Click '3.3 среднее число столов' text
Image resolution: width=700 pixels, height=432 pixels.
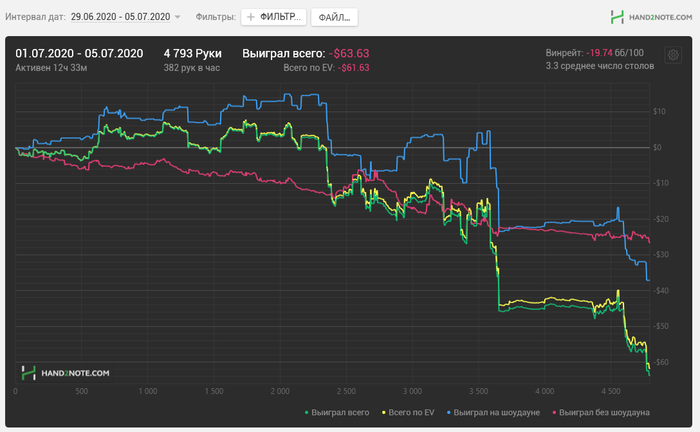600,66
